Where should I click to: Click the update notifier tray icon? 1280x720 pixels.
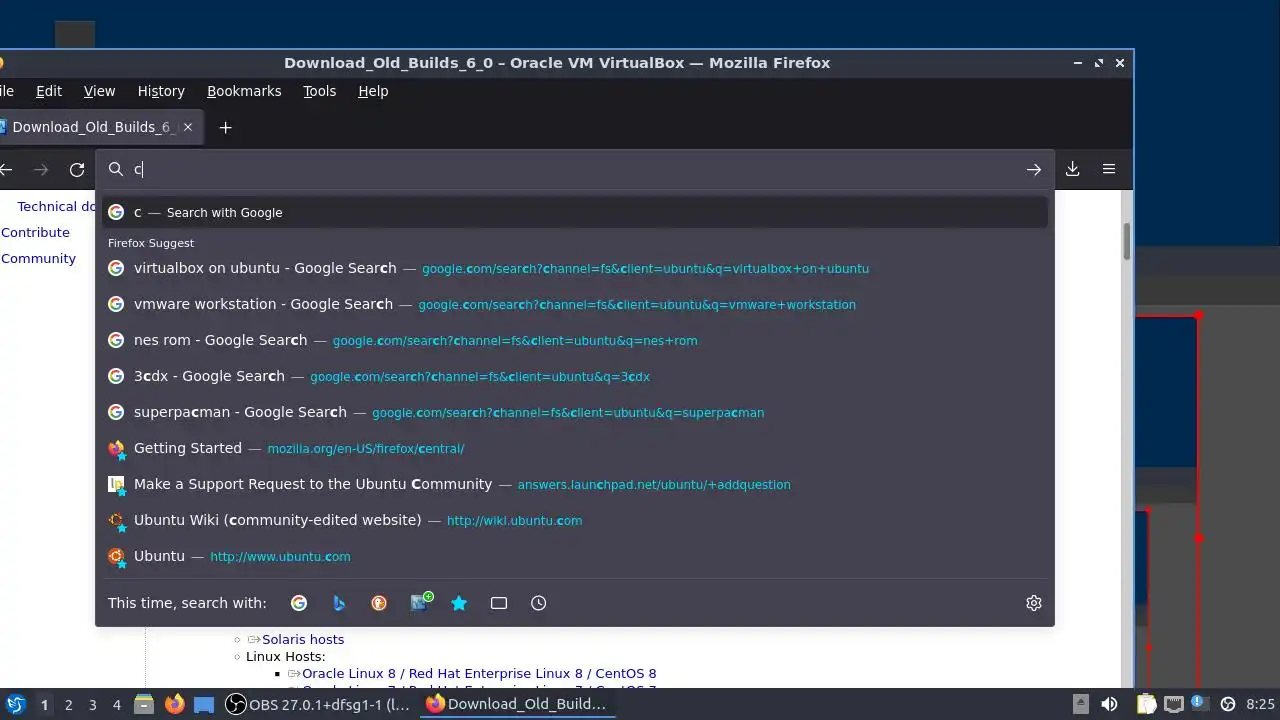pos(1199,703)
